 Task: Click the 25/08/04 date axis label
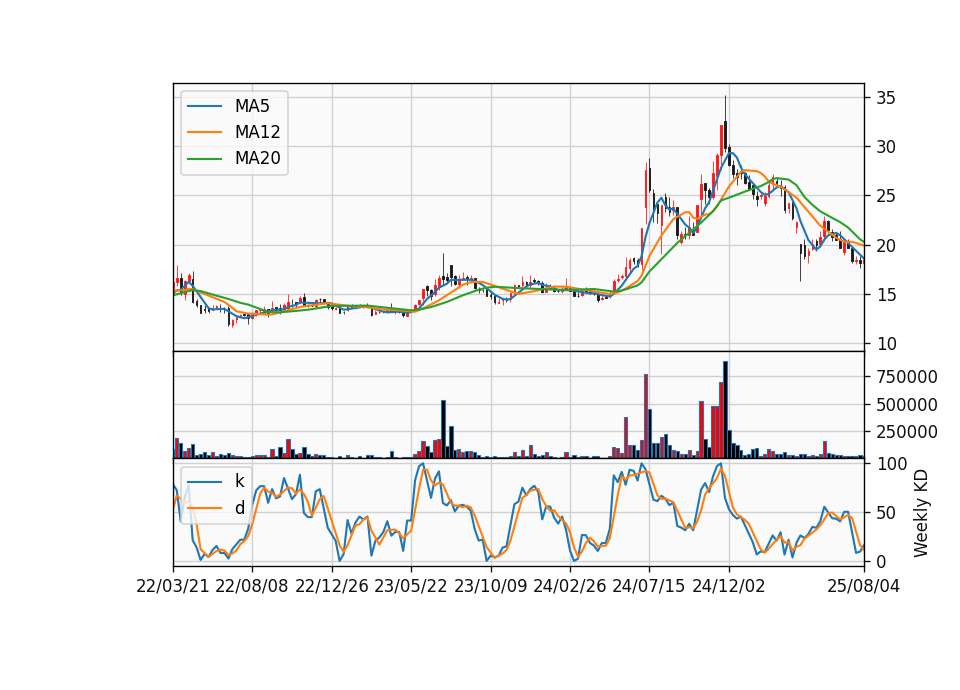864,587
